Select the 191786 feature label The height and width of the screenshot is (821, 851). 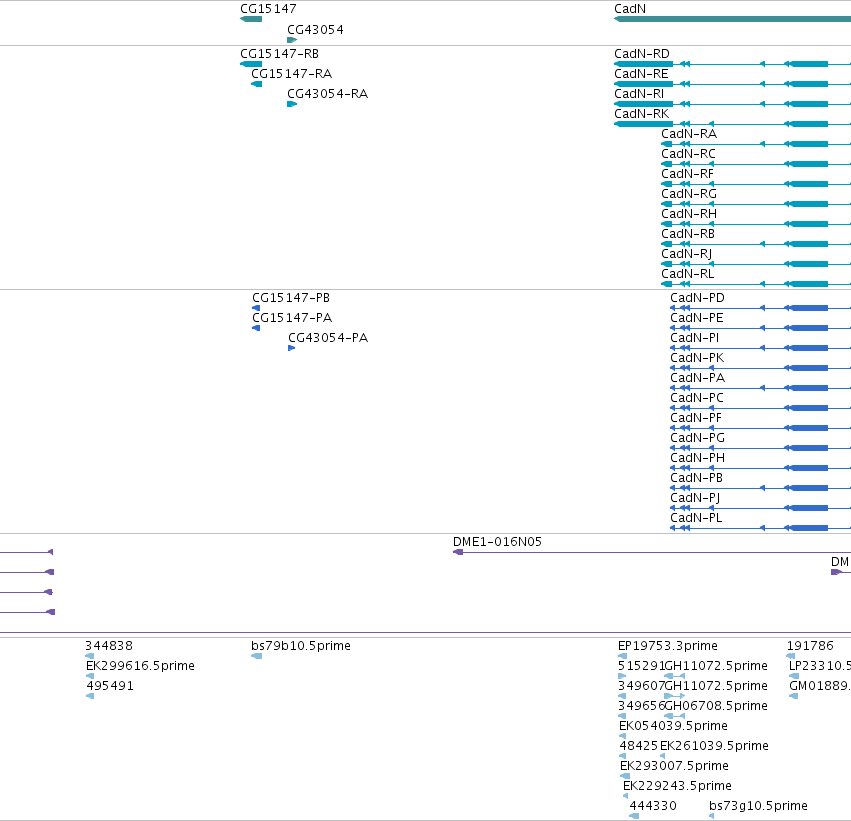[810, 646]
